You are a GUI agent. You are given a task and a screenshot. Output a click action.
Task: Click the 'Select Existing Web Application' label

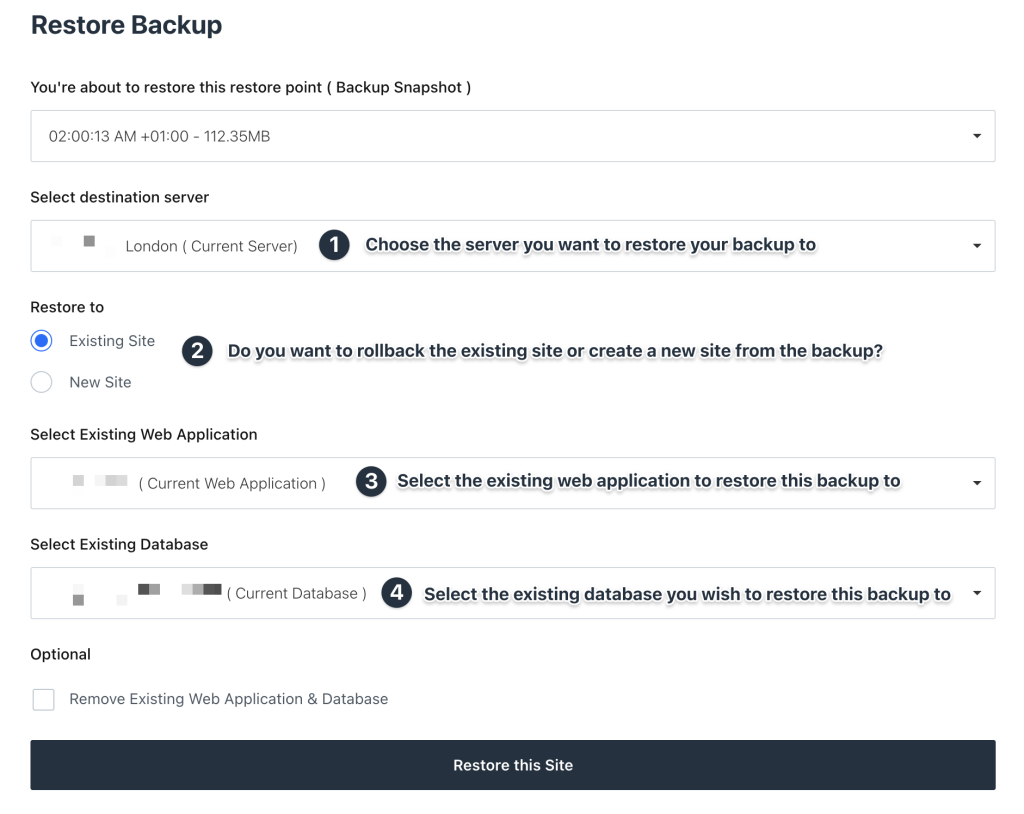144,434
